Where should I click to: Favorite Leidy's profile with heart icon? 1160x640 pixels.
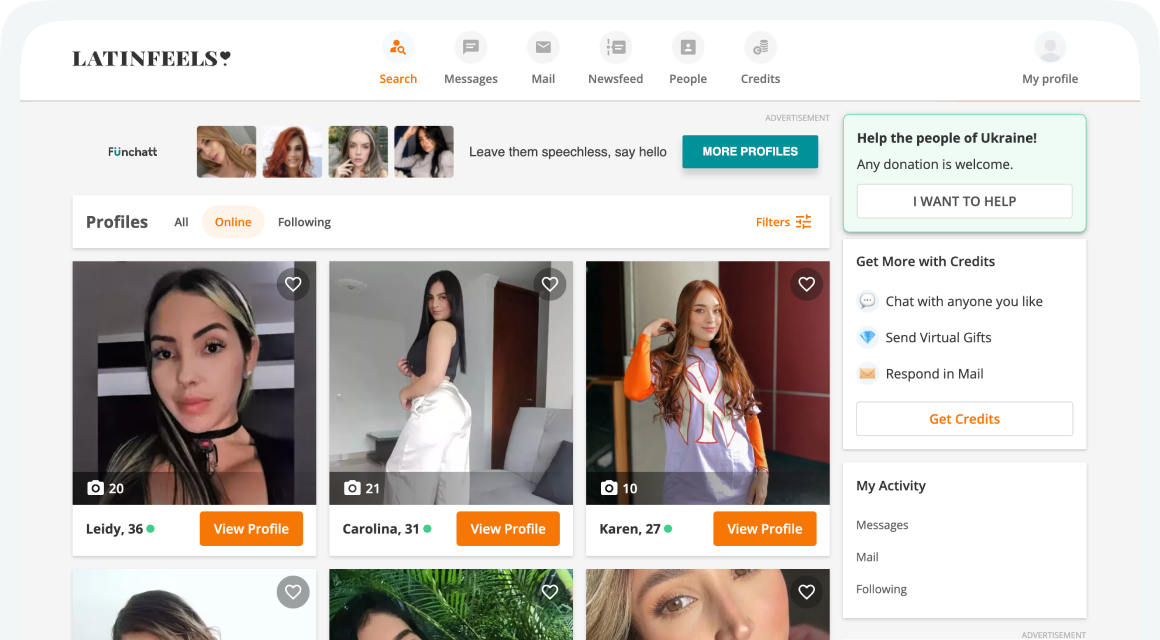pyautogui.click(x=293, y=284)
